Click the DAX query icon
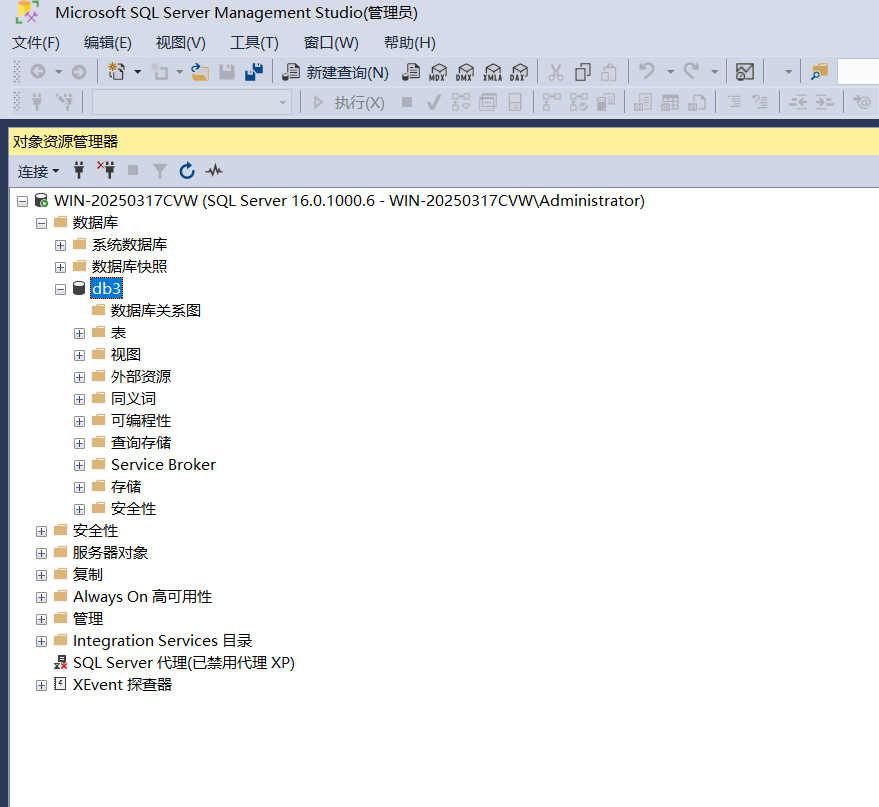 519,72
